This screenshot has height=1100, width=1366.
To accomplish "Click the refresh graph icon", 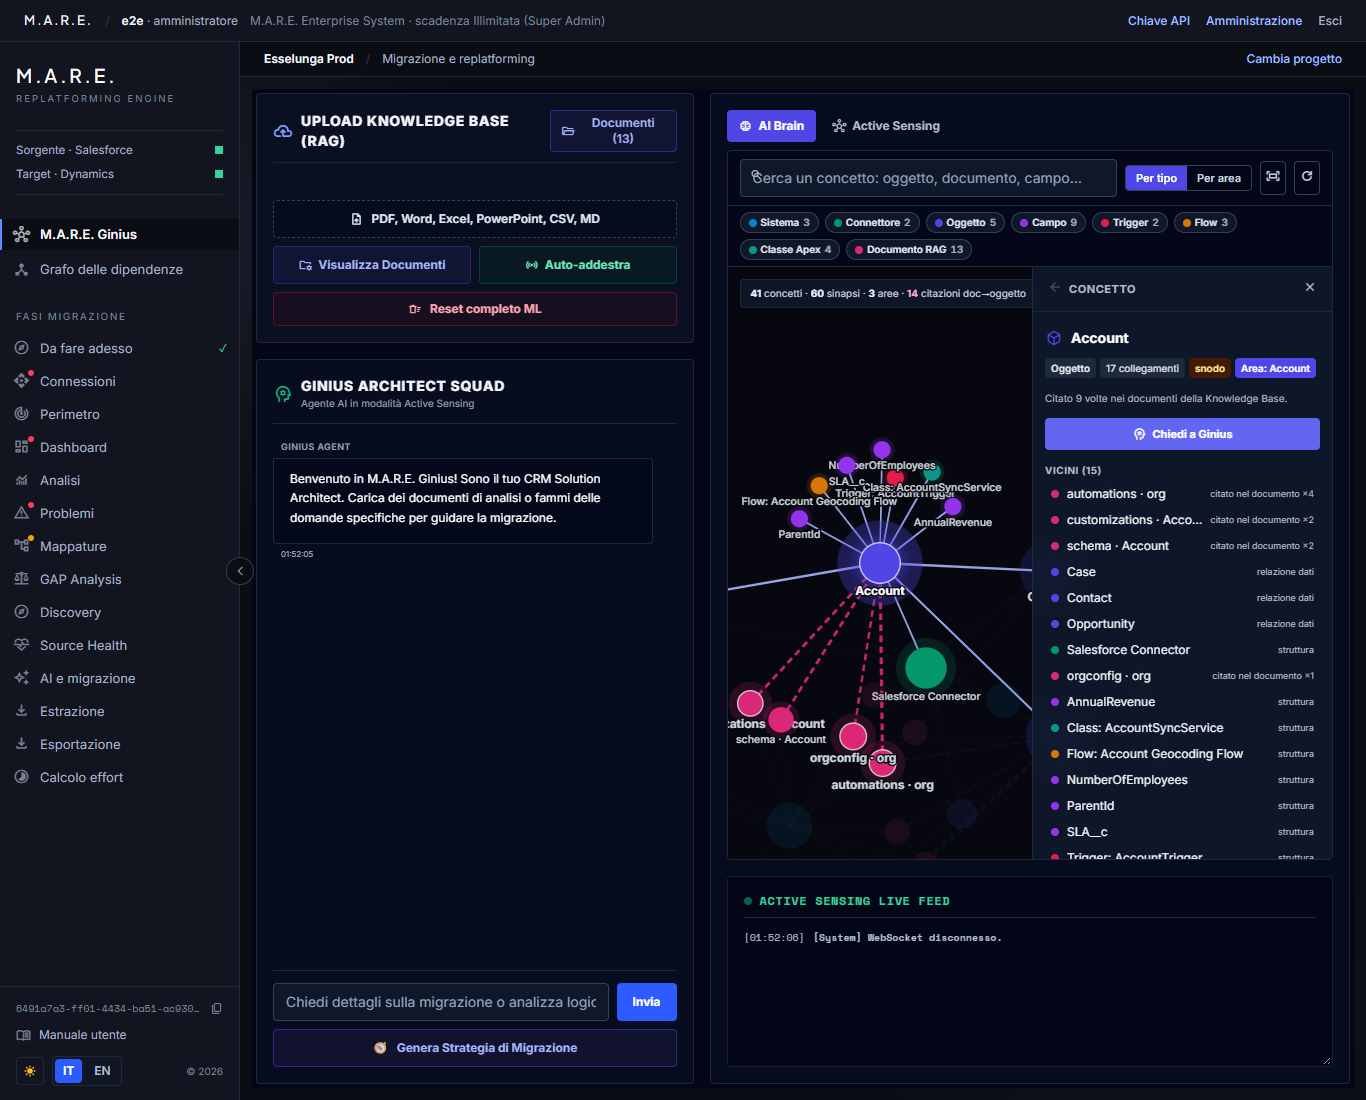I will (x=1306, y=177).
